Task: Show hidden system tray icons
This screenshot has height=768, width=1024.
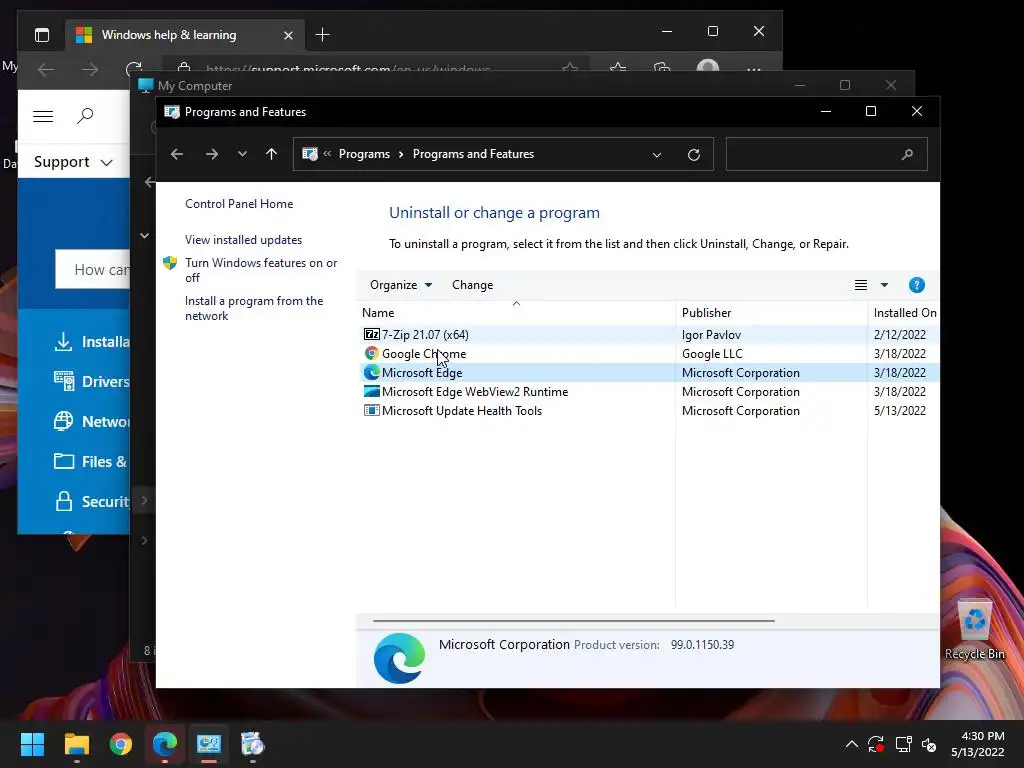Action: (852, 744)
